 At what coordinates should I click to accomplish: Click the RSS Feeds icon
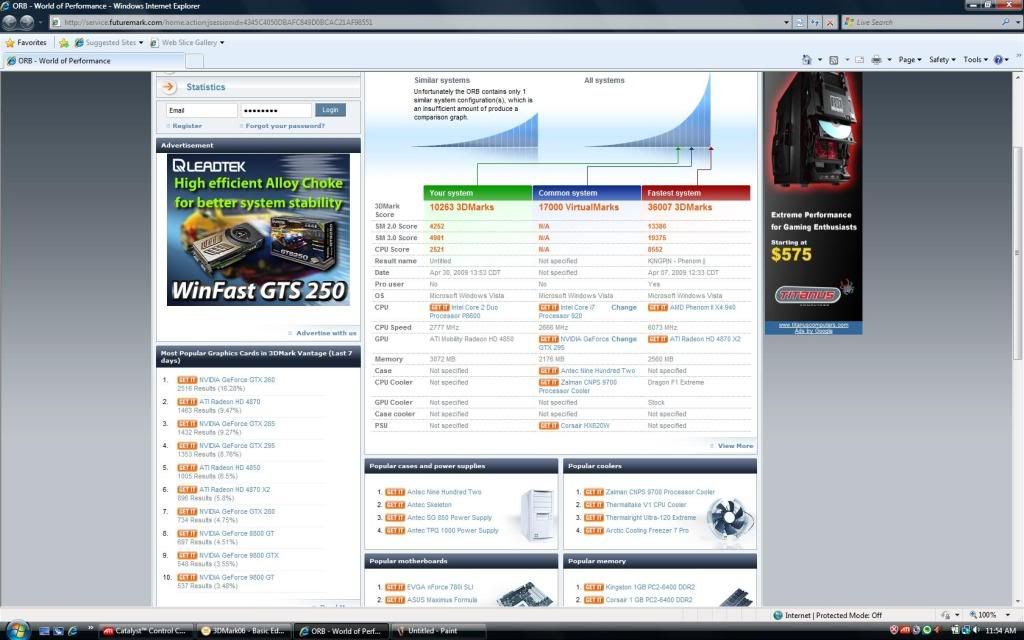pos(833,59)
